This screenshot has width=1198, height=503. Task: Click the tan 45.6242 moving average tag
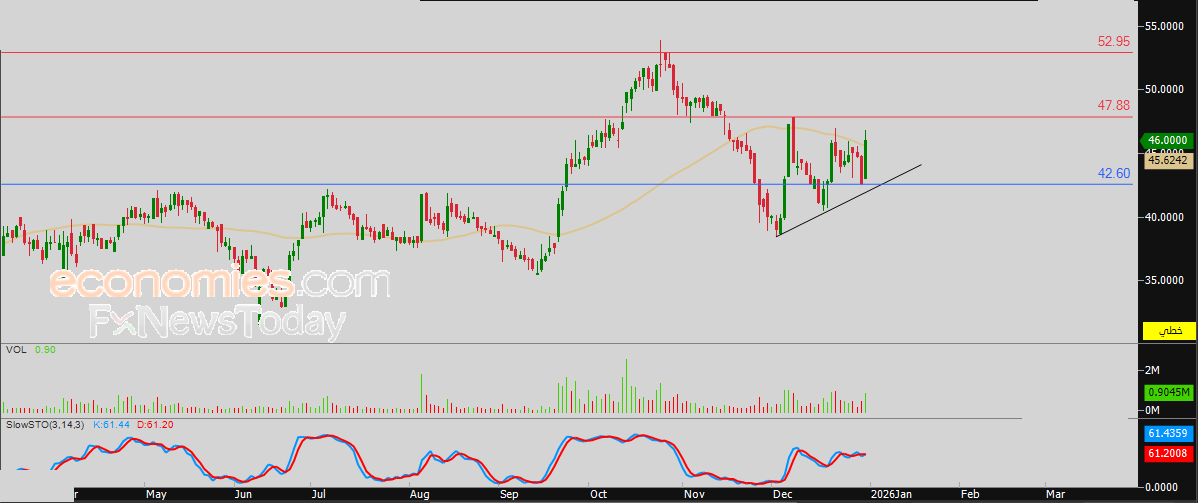(x=1167, y=159)
